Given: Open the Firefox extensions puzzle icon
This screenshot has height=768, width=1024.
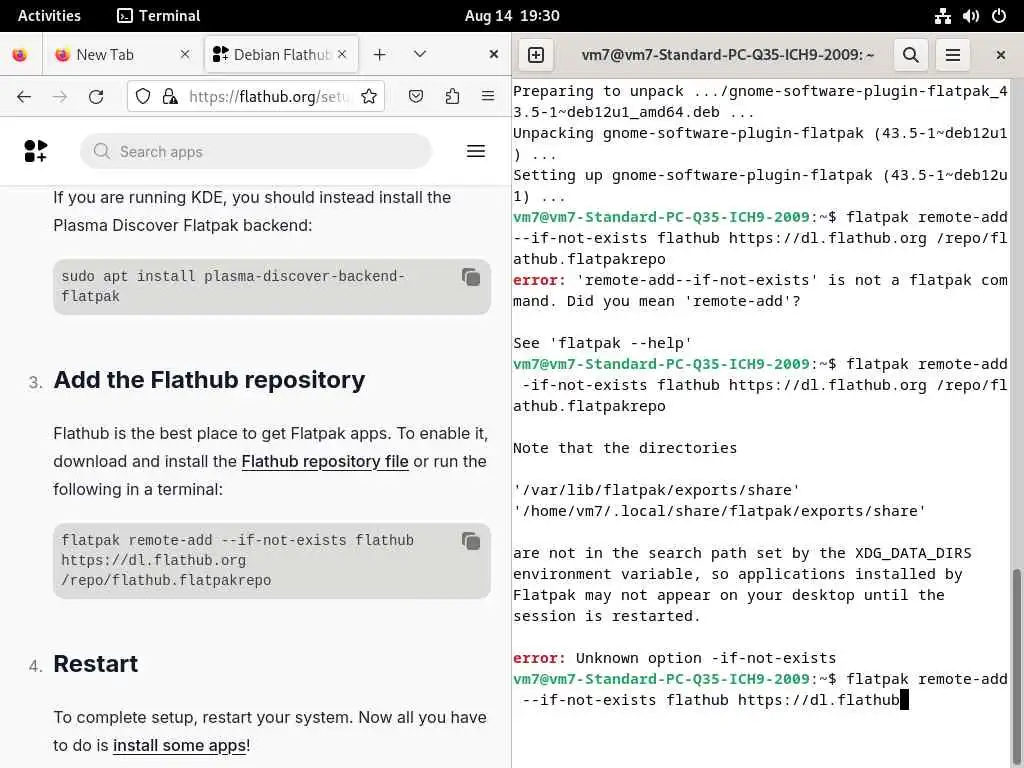Looking at the screenshot, I should tap(452, 97).
